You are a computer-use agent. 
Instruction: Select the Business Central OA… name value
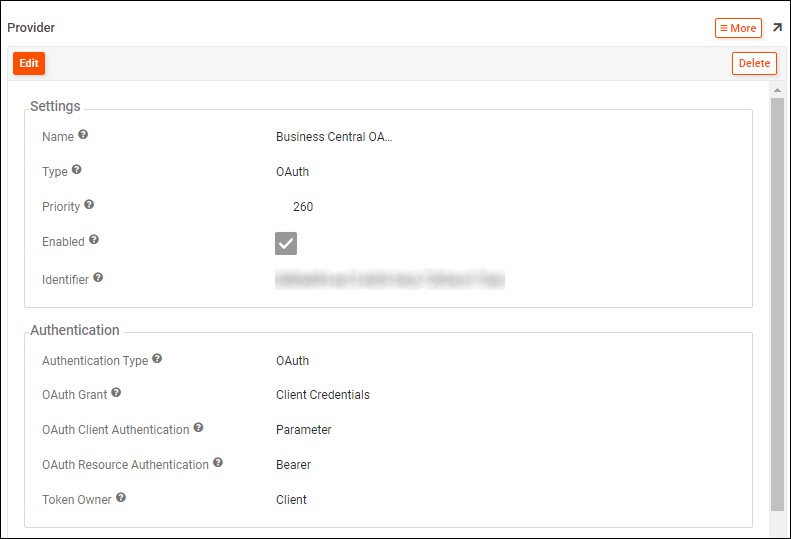tap(334, 137)
